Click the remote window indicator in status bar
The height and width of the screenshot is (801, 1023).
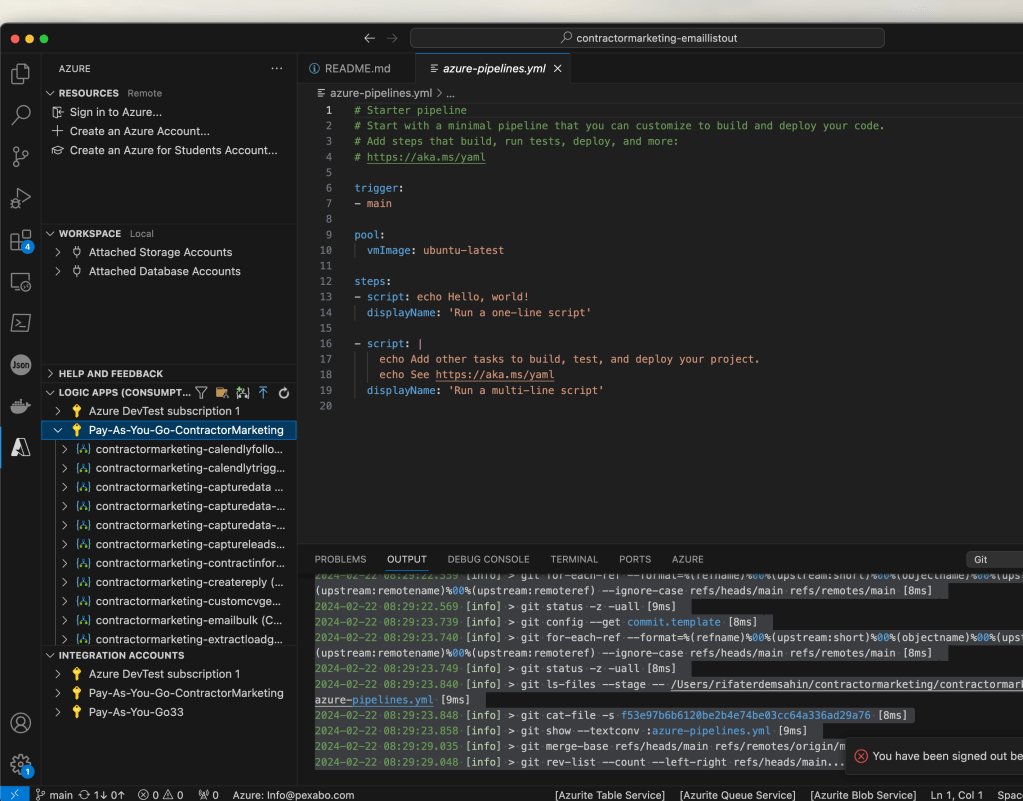tap(14, 794)
